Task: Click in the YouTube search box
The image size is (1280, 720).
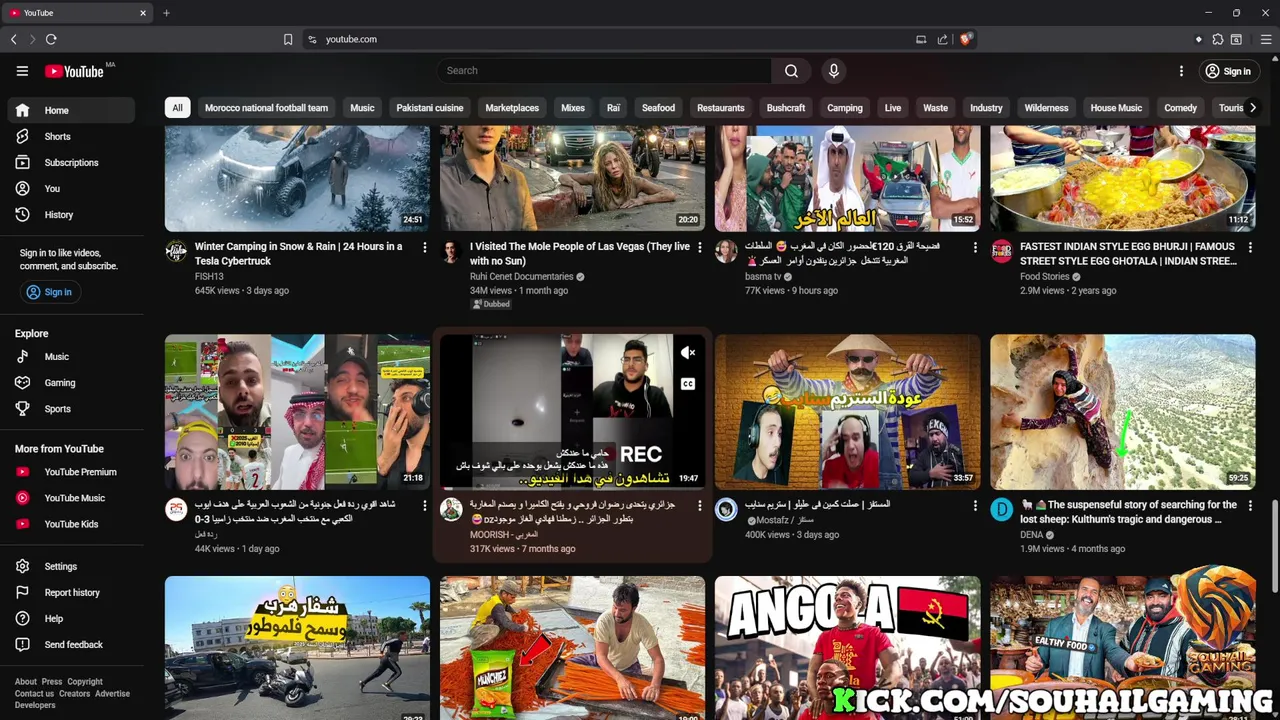Action: [604, 71]
